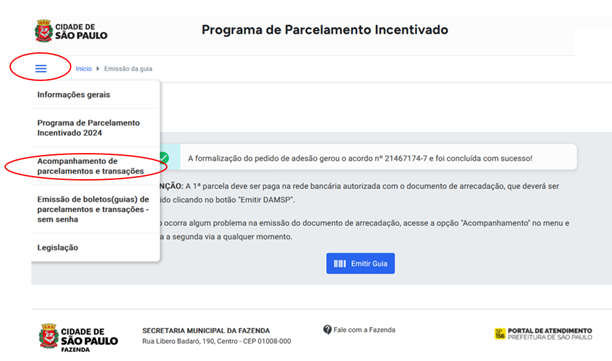Viewport: 612px width, 361px height.
Task: Click the Cidade de São Paulo header logo
Action: [71, 31]
